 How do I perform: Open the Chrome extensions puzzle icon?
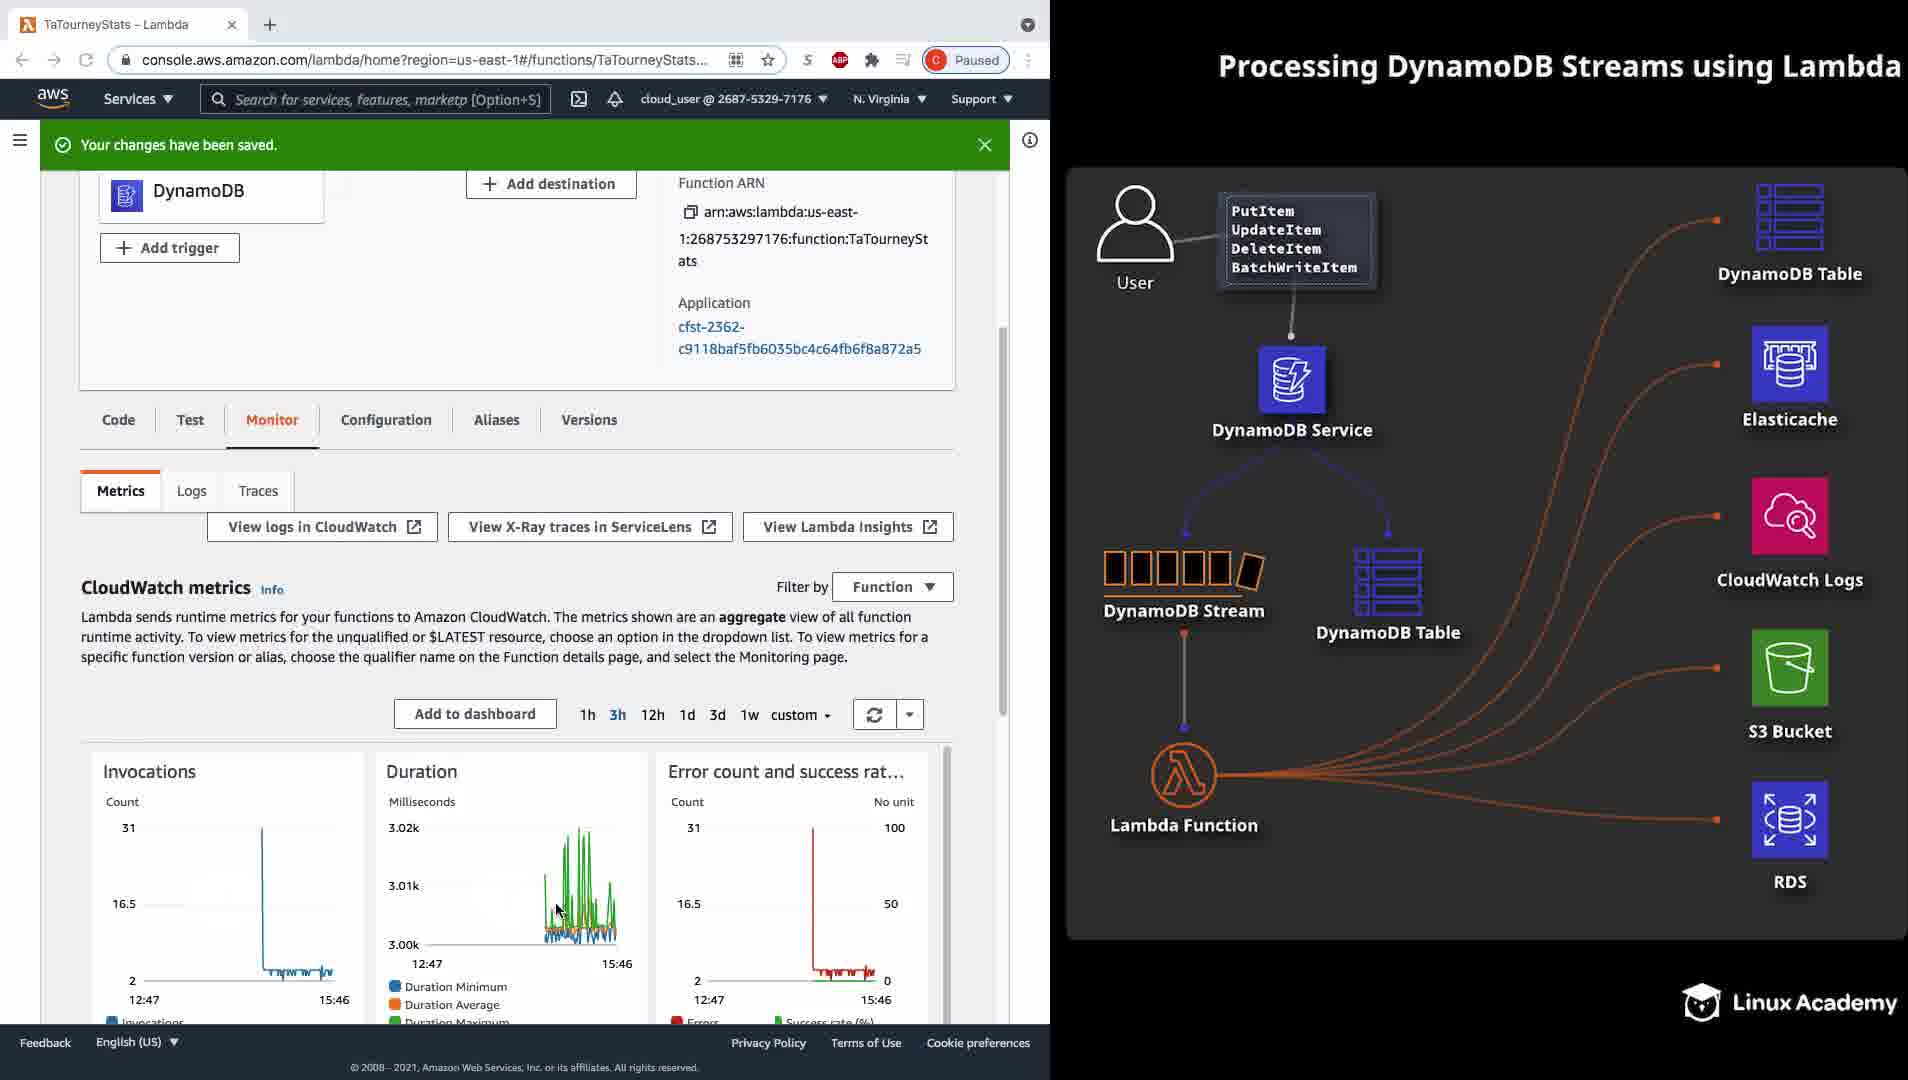coord(872,60)
